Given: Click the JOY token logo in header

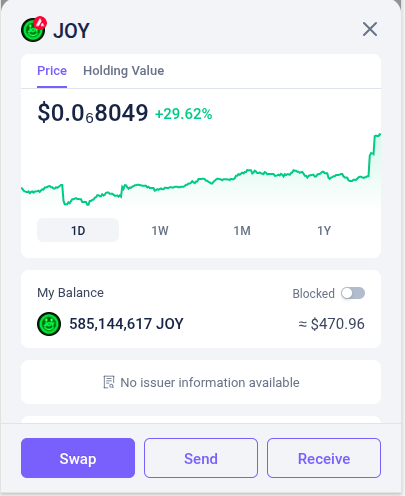Looking at the screenshot, I should pyautogui.click(x=33, y=30).
